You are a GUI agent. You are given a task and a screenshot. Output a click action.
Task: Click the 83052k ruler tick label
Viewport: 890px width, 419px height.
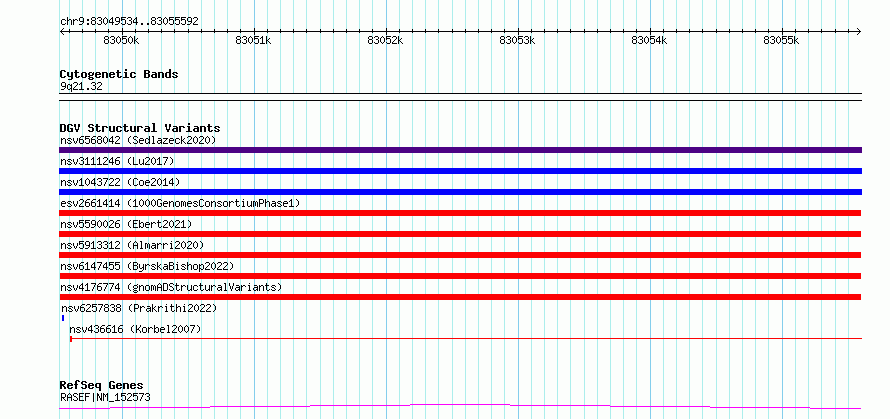pos(385,40)
